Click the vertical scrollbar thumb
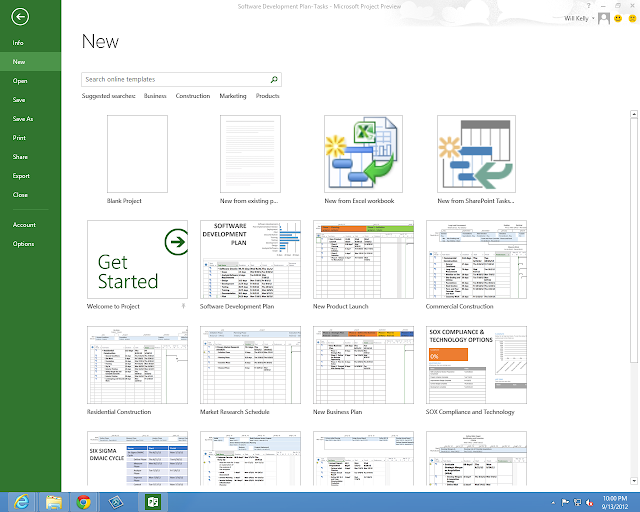 634,240
